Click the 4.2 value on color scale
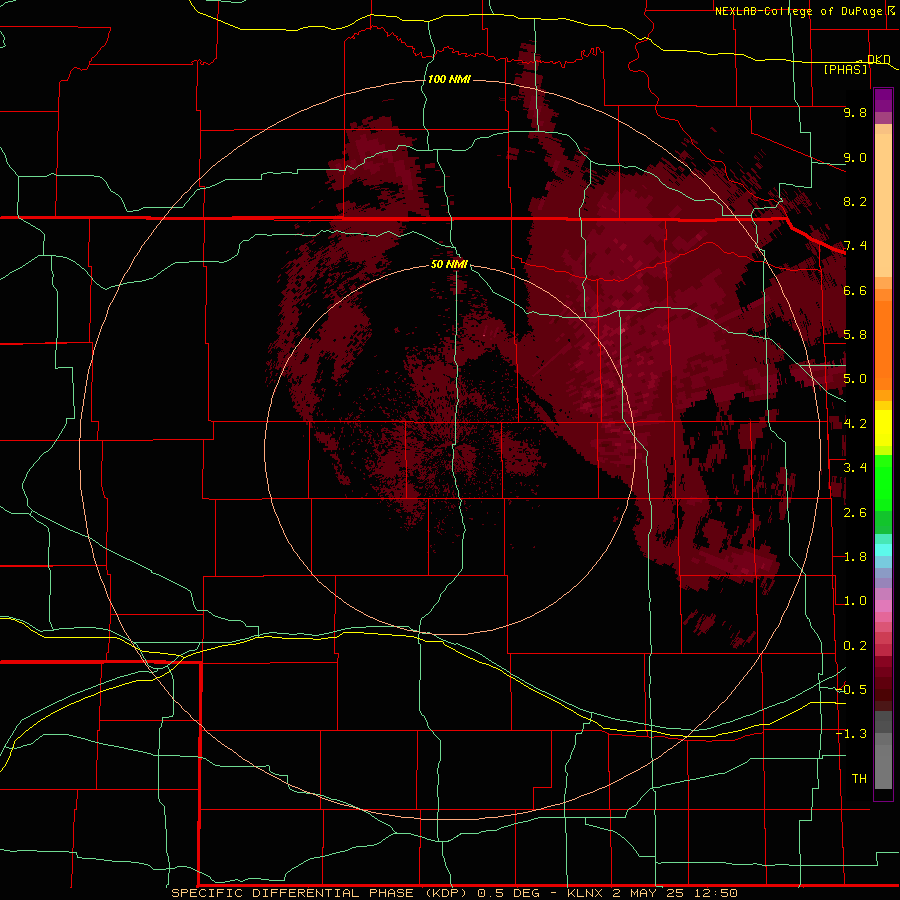Screen dimensions: 900x900 tap(855, 424)
